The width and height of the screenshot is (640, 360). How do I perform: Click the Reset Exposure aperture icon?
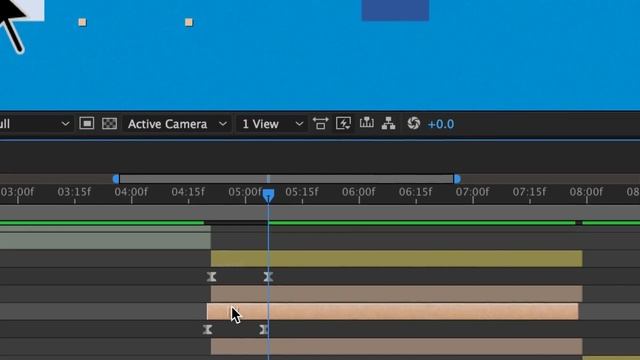click(413, 123)
